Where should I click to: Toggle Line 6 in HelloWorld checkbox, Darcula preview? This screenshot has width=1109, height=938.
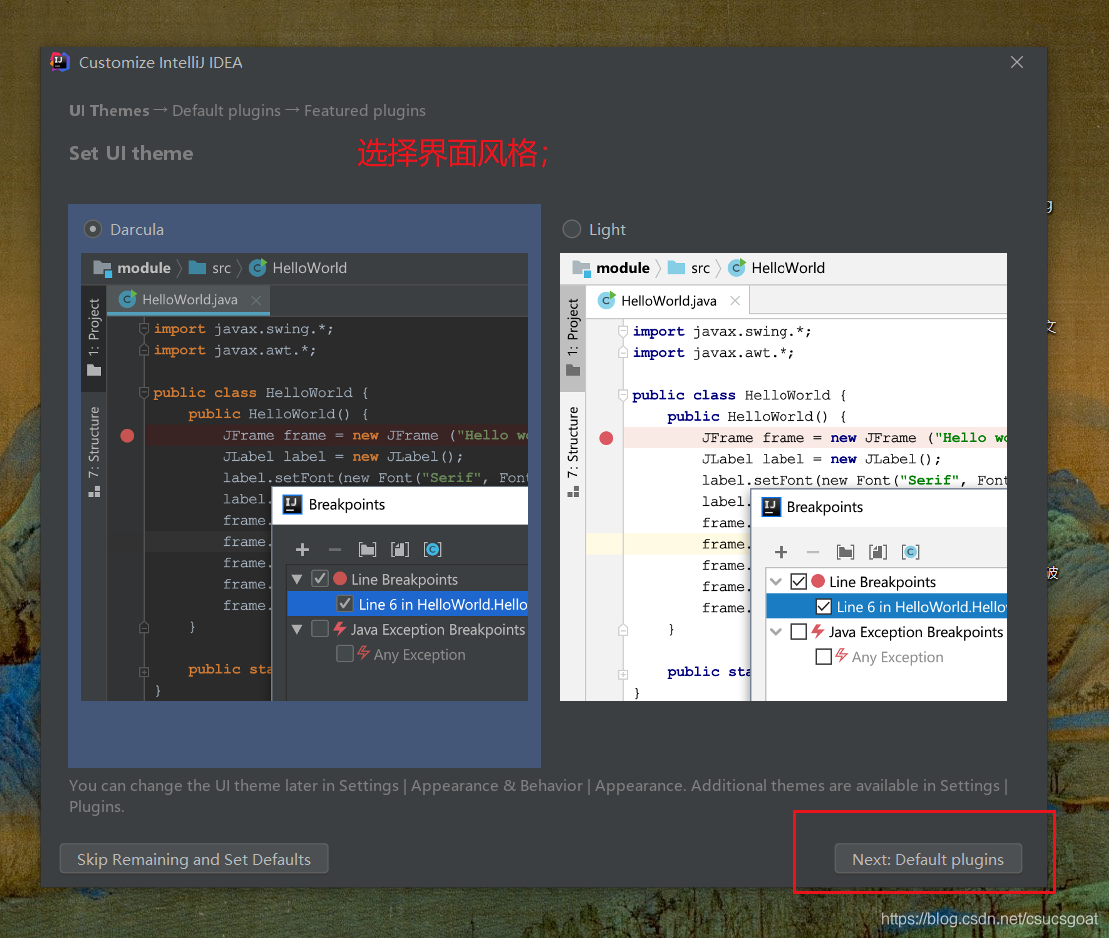345,604
